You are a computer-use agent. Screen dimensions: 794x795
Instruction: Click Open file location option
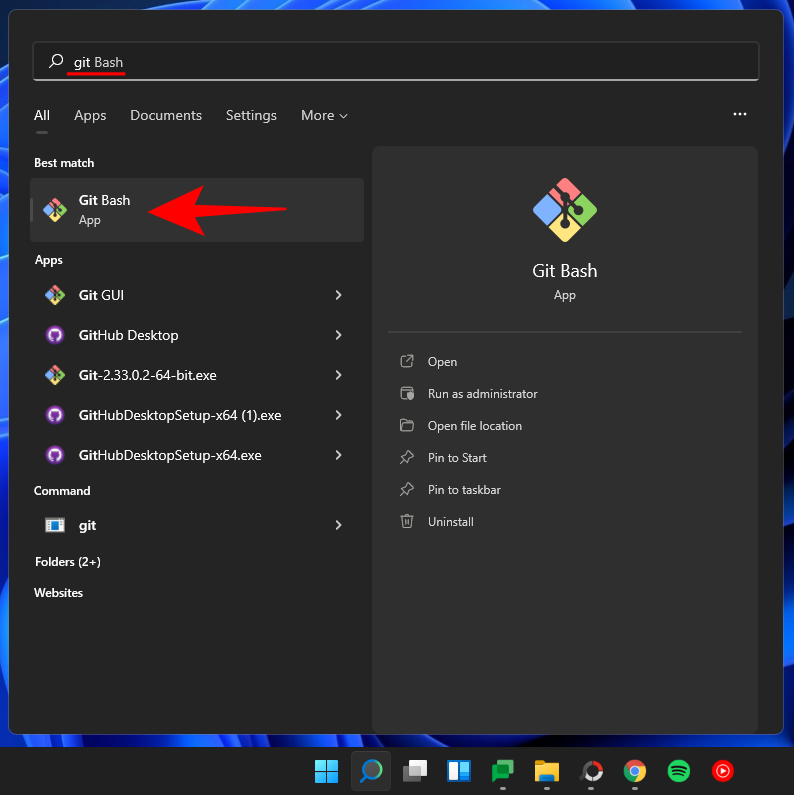click(474, 426)
